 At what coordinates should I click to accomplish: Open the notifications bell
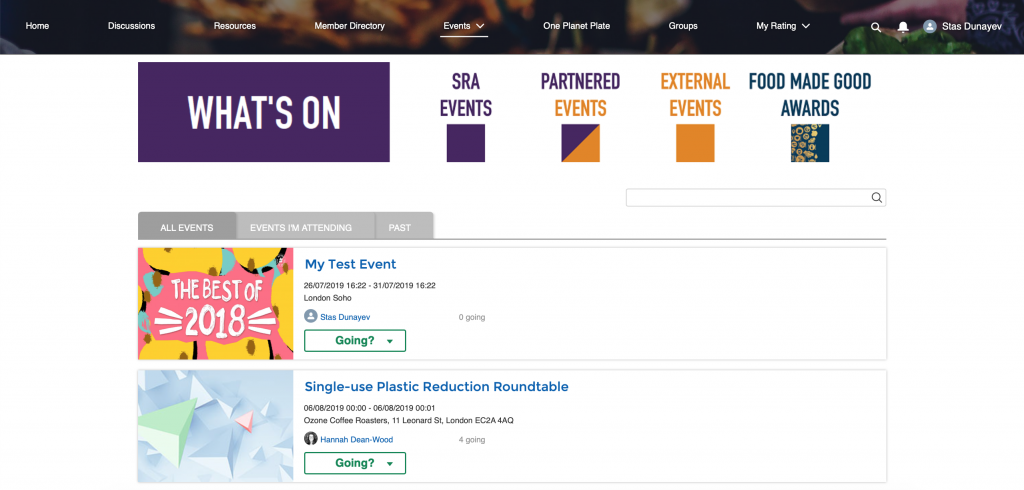pos(903,27)
